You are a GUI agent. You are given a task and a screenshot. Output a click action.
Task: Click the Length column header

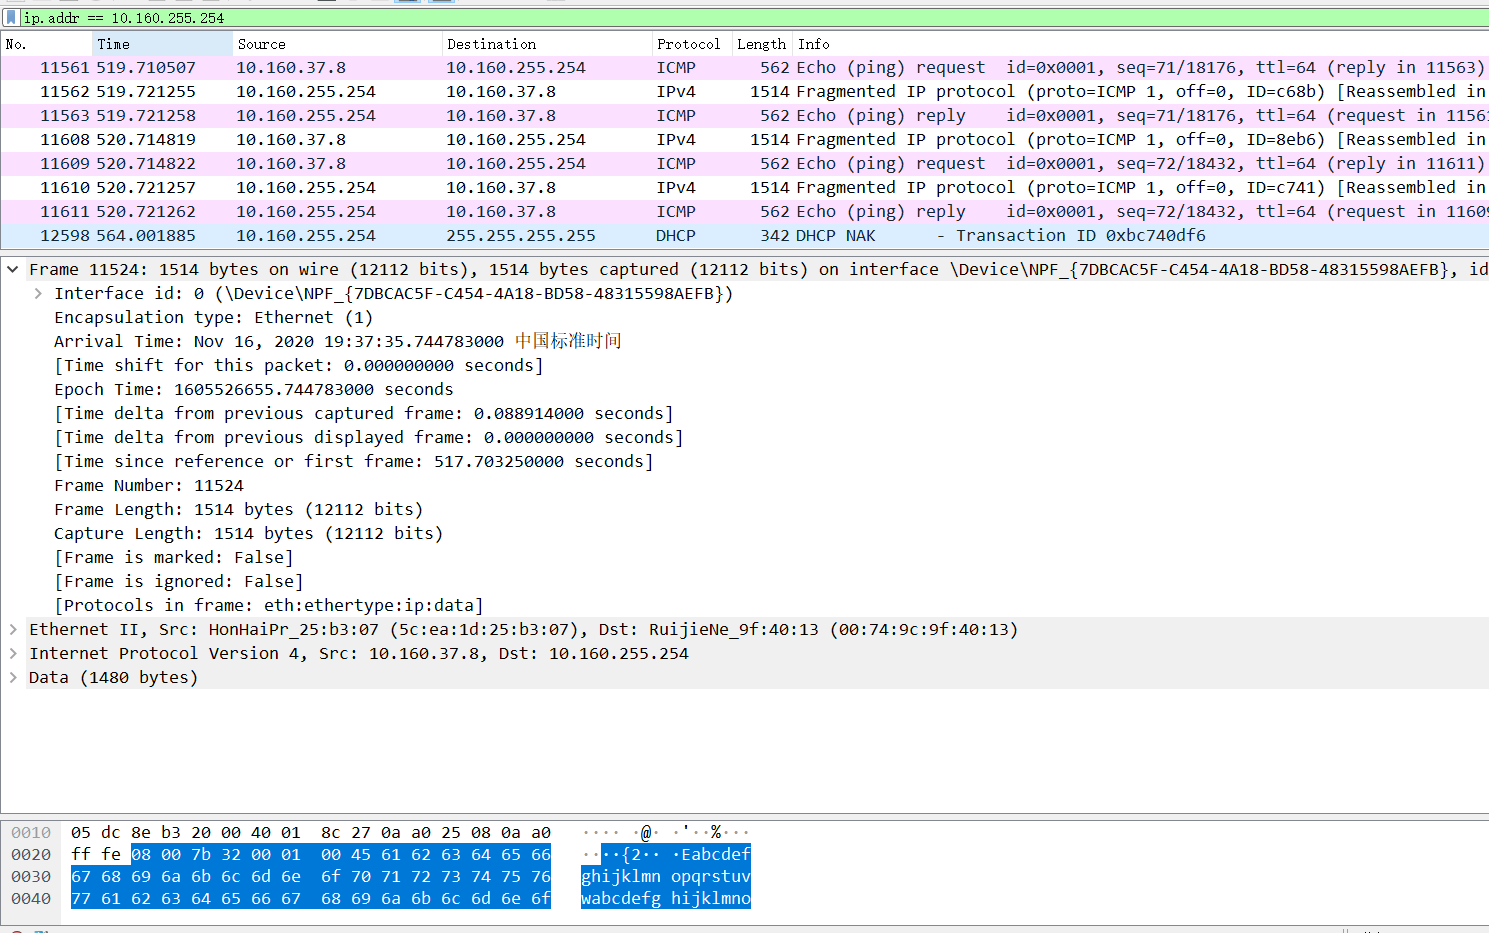(763, 44)
